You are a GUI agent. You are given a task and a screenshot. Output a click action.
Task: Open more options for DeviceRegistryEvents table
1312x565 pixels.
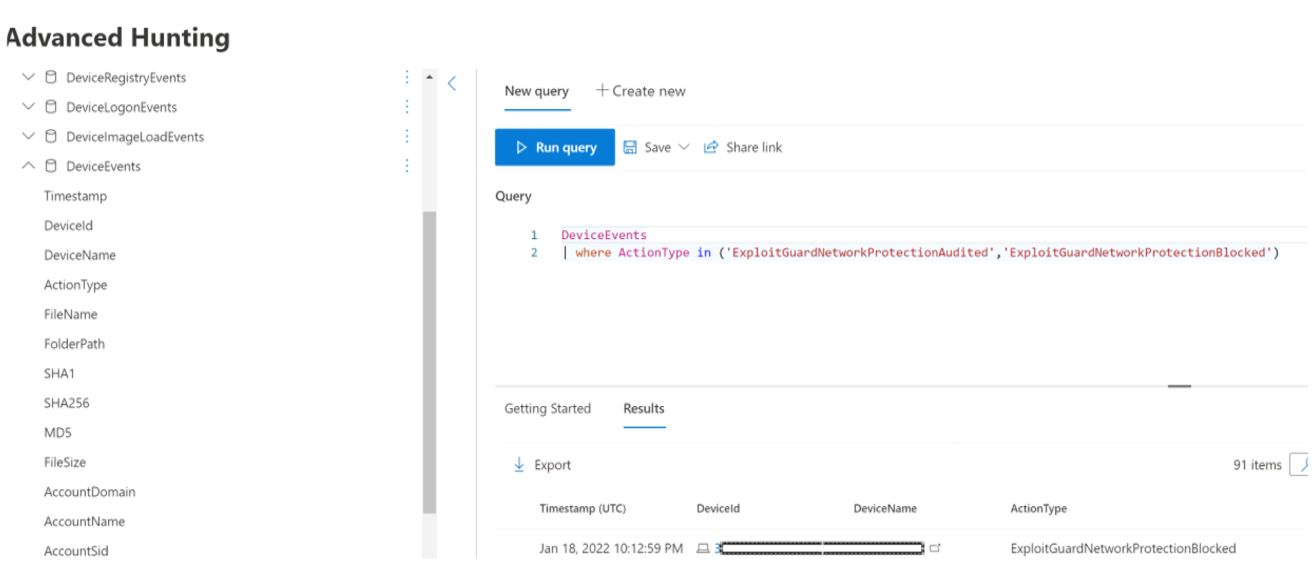click(407, 77)
